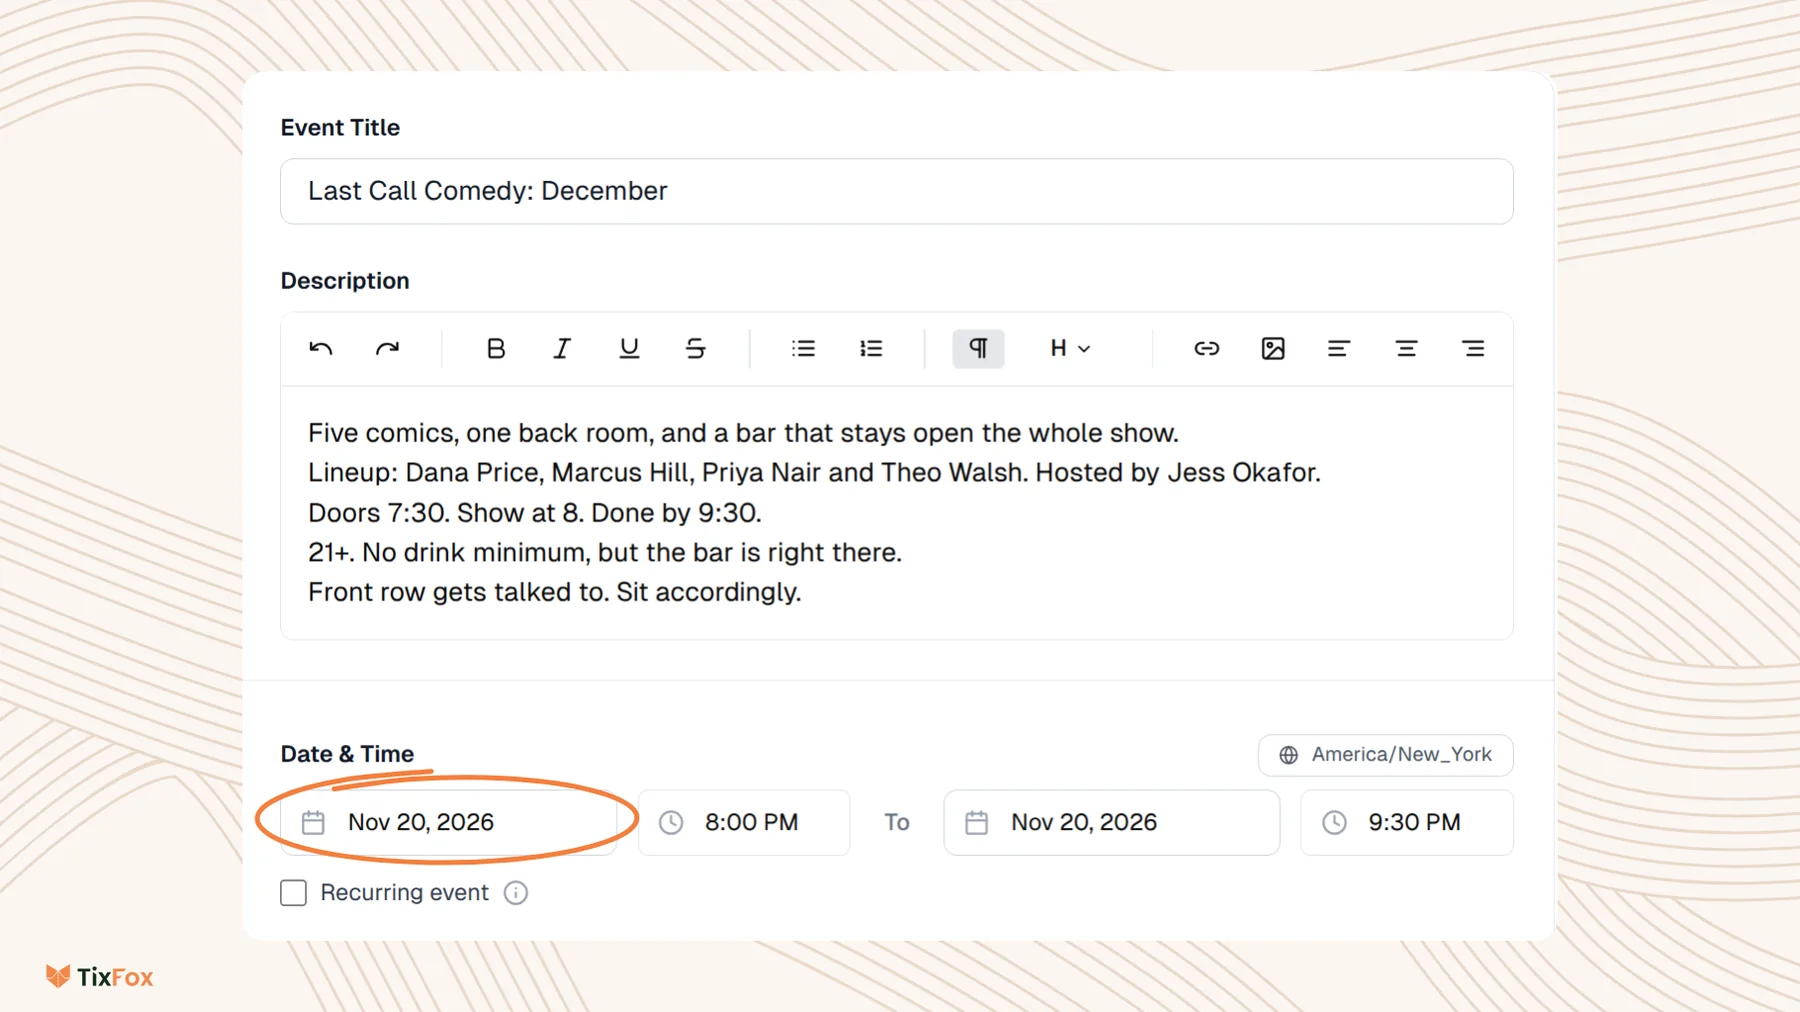Open the 9:30 PM end time picker
1800x1012 pixels.
pyautogui.click(x=1406, y=822)
